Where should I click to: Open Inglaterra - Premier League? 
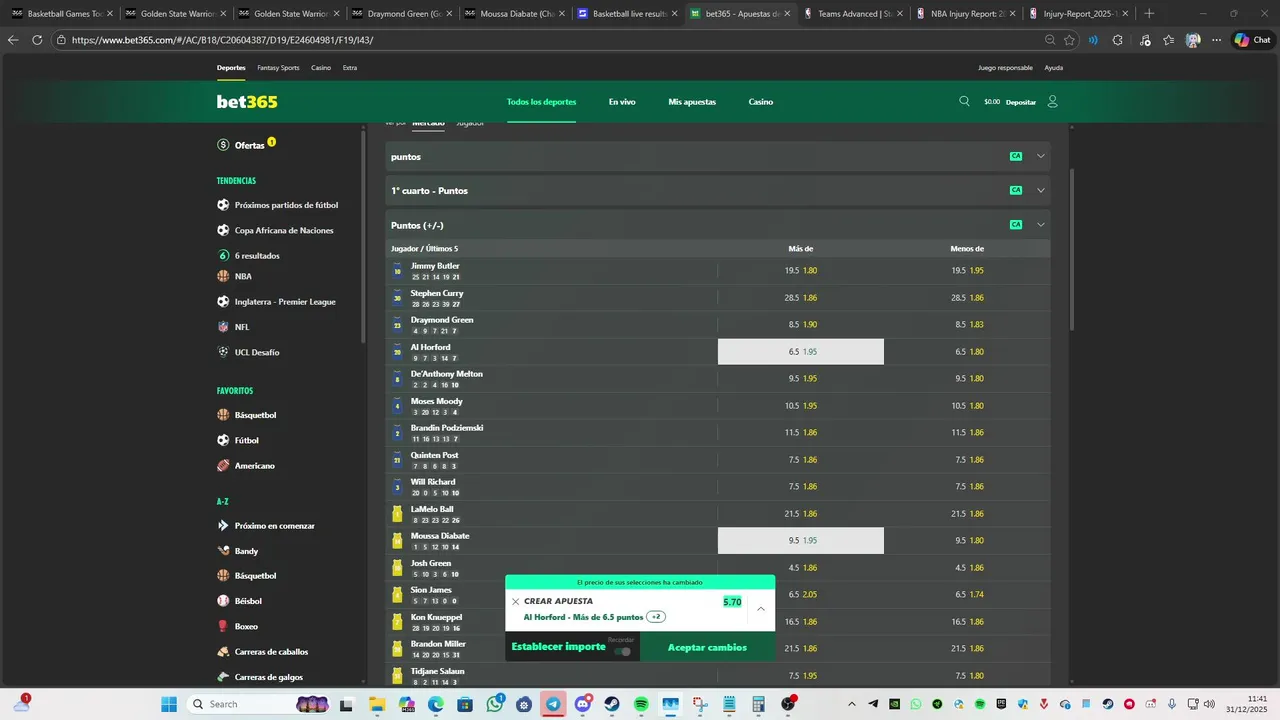[x=276, y=302]
